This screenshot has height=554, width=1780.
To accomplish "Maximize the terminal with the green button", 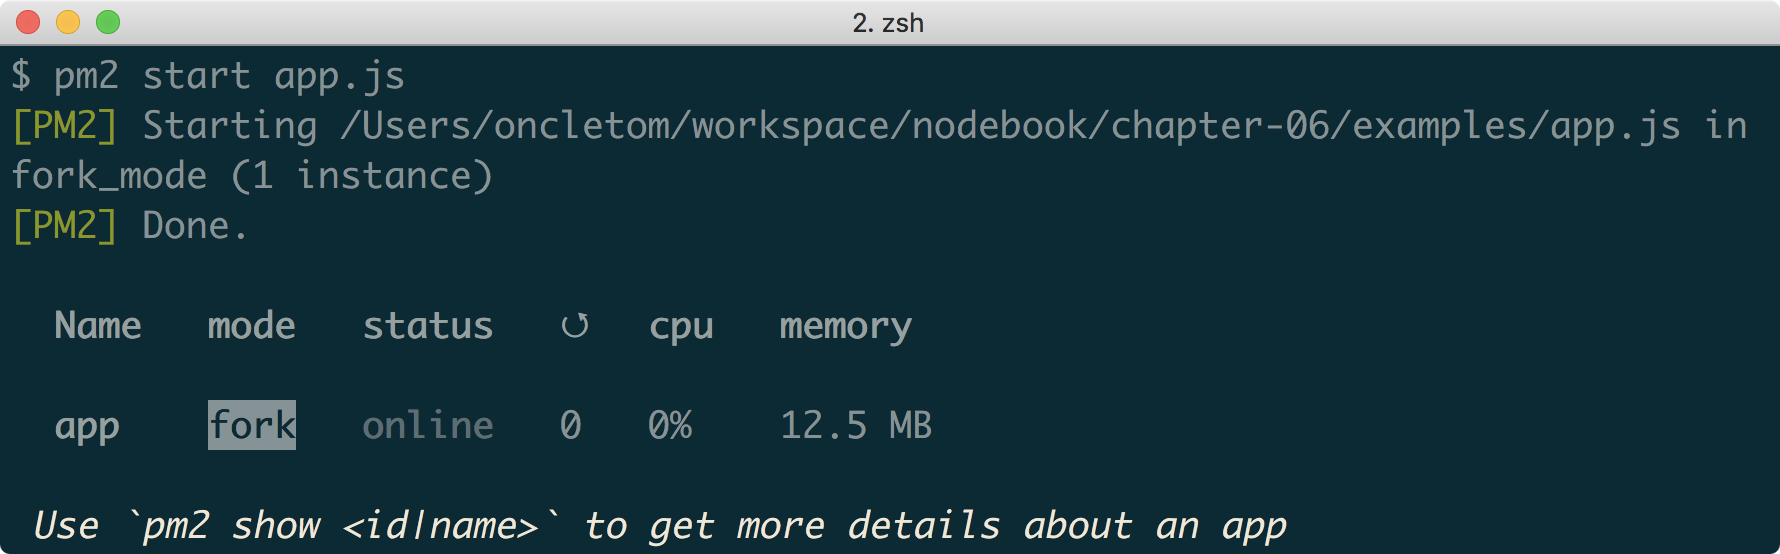I will point(108,22).
